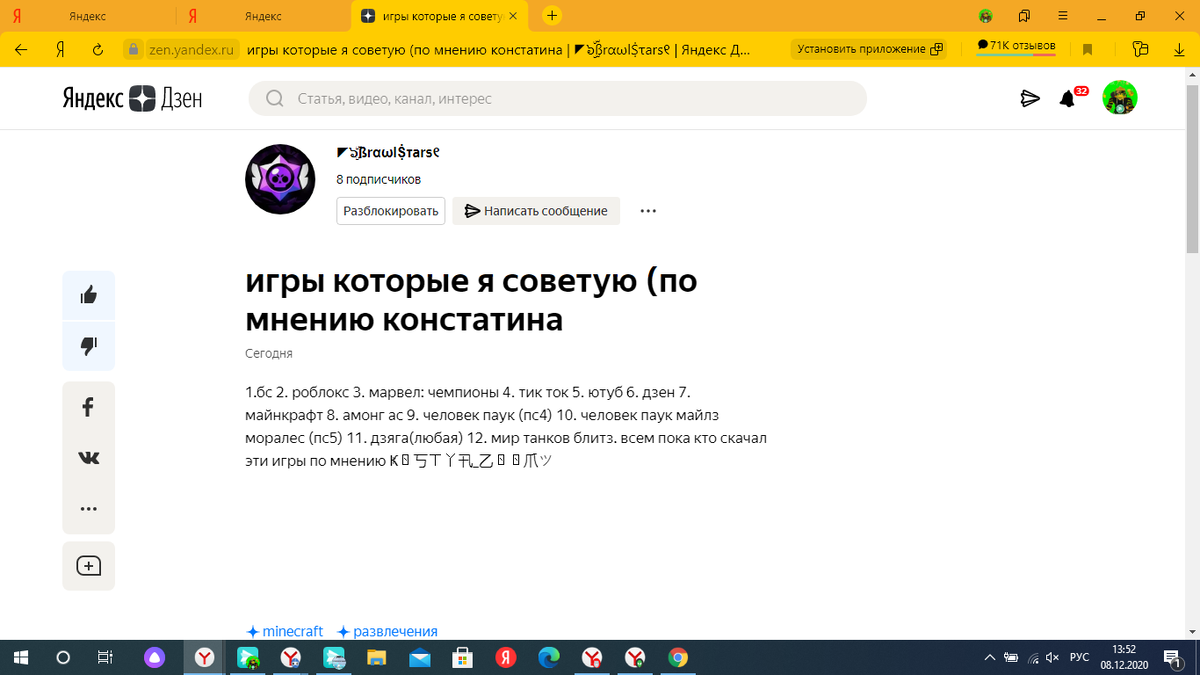Image resolution: width=1200 pixels, height=675 pixels.
Task: Open a new browser tab with the plus
Action: 550,16
